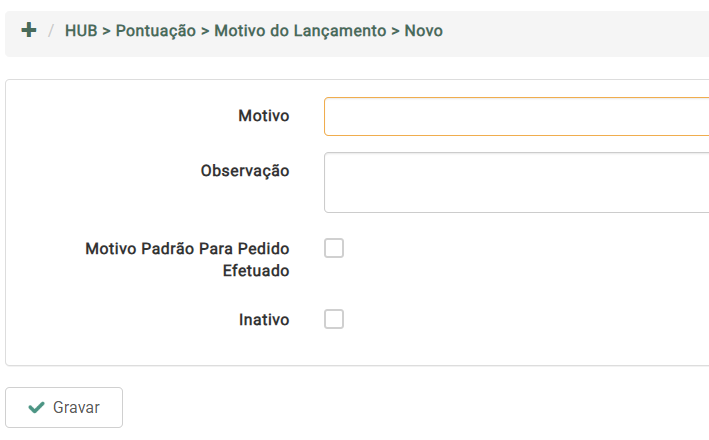Click the Observação field label
Screen dimensions: 709x440
(x=245, y=171)
